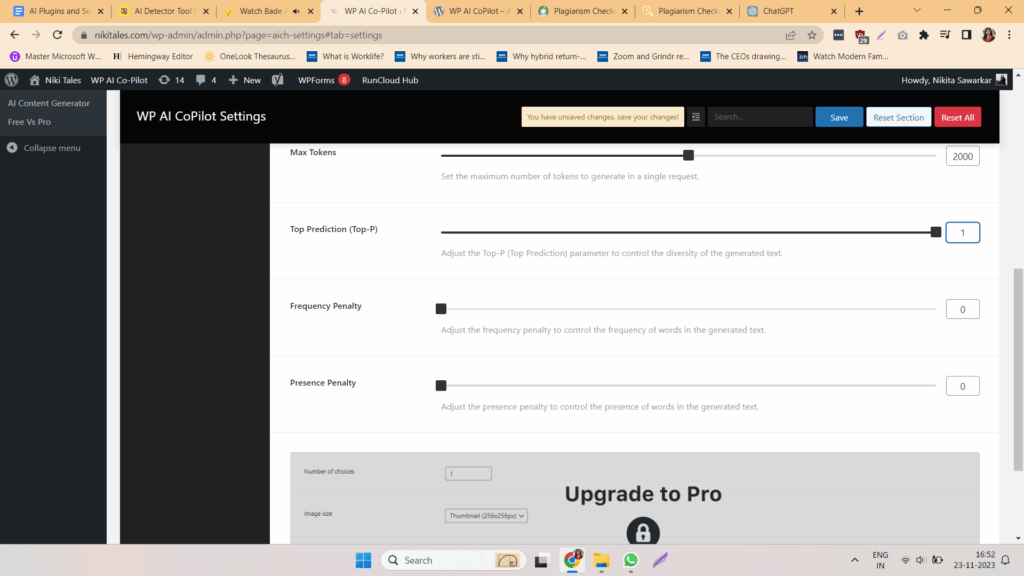1024x576 pixels.
Task: Open the Chrome extensions puzzle icon
Action: (923, 35)
